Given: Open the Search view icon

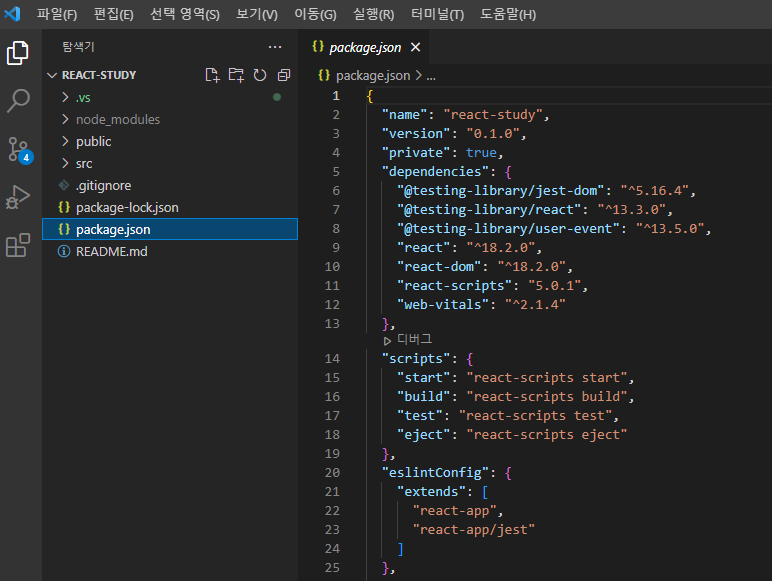Looking at the screenshot, I should [18, 100].
